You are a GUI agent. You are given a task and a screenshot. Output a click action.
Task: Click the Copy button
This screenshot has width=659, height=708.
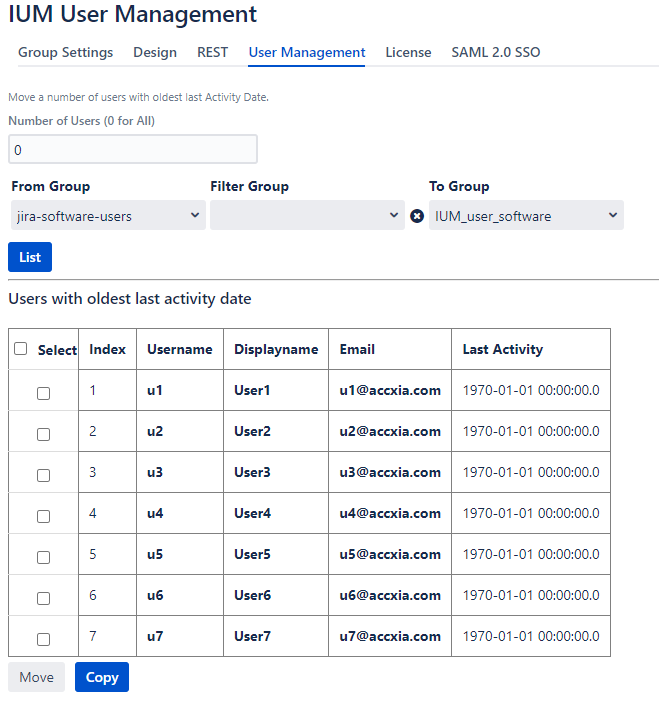pyautogui.click(x=102, y=677)
